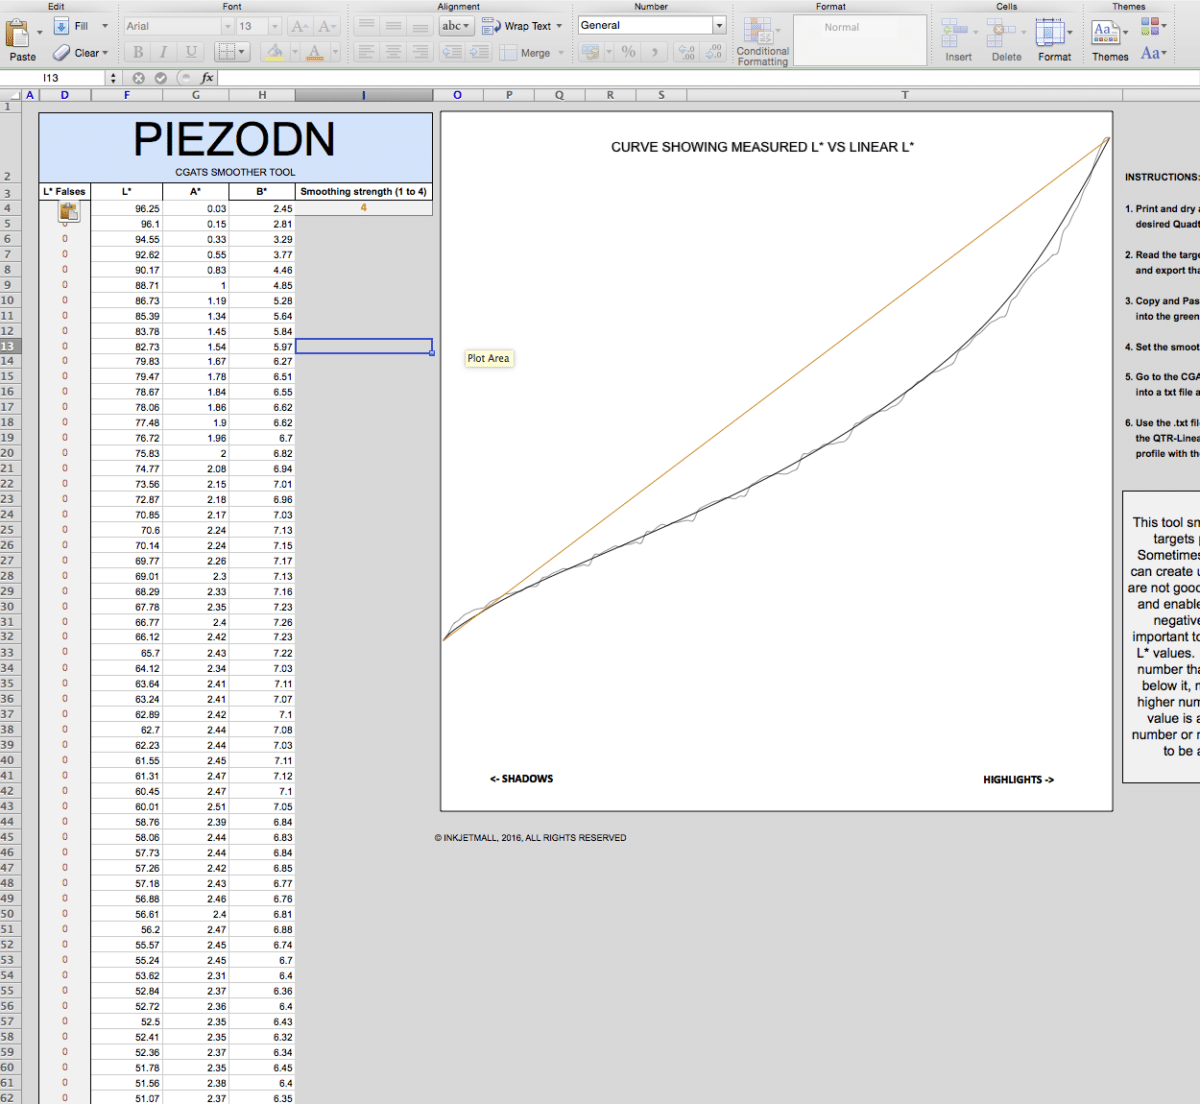
Task: Click the paste options icon in cell D4
Action: coord(68,211)
